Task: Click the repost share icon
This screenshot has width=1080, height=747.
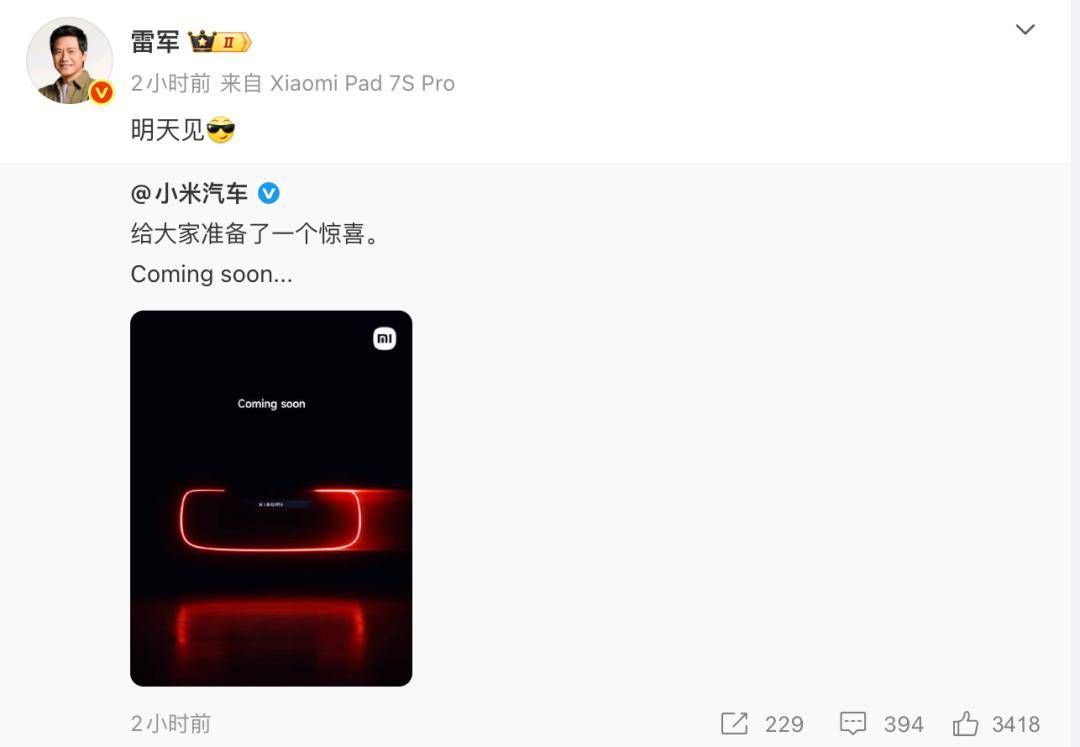Action: click(x=734, y=724)
